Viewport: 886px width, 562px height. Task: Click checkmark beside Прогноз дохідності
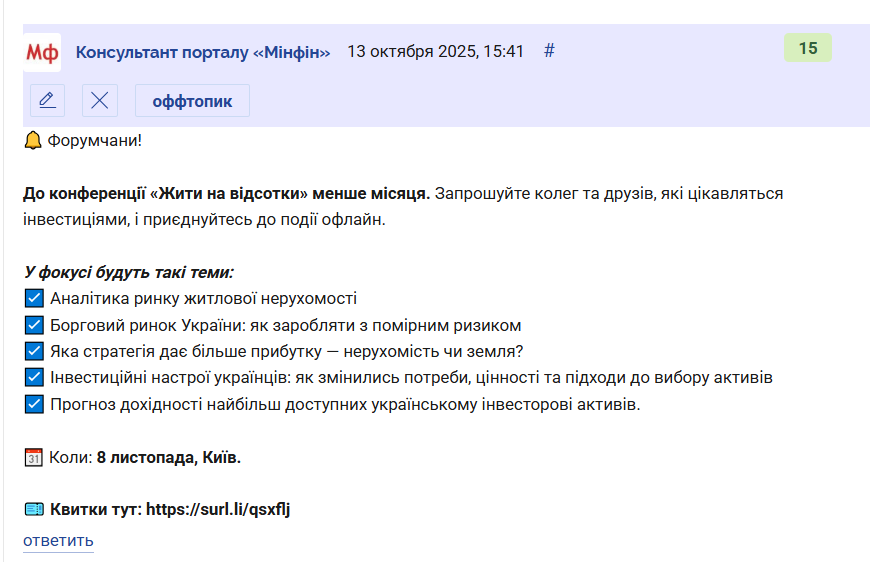(x=34, y=404)
